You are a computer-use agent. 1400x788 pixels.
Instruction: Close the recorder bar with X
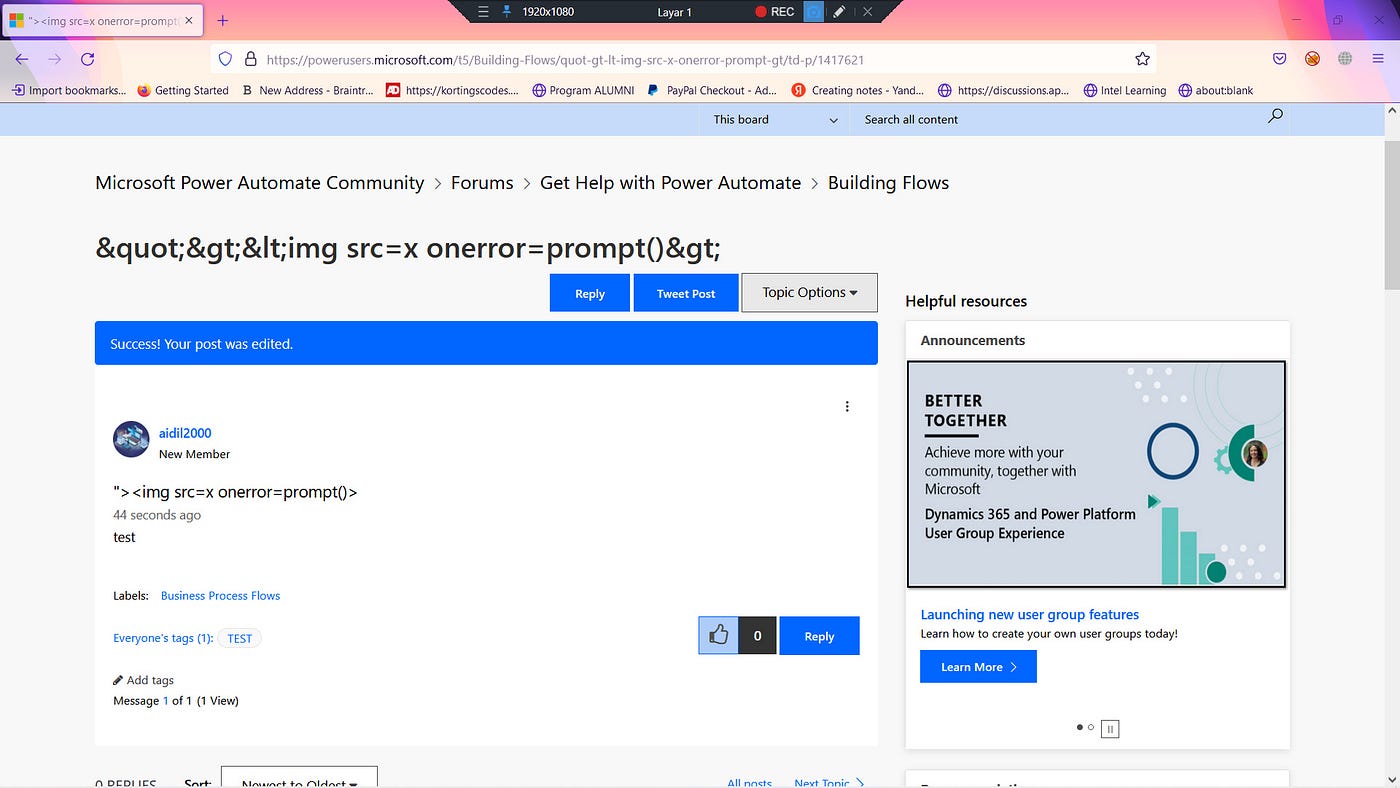[x=867, y=12]
